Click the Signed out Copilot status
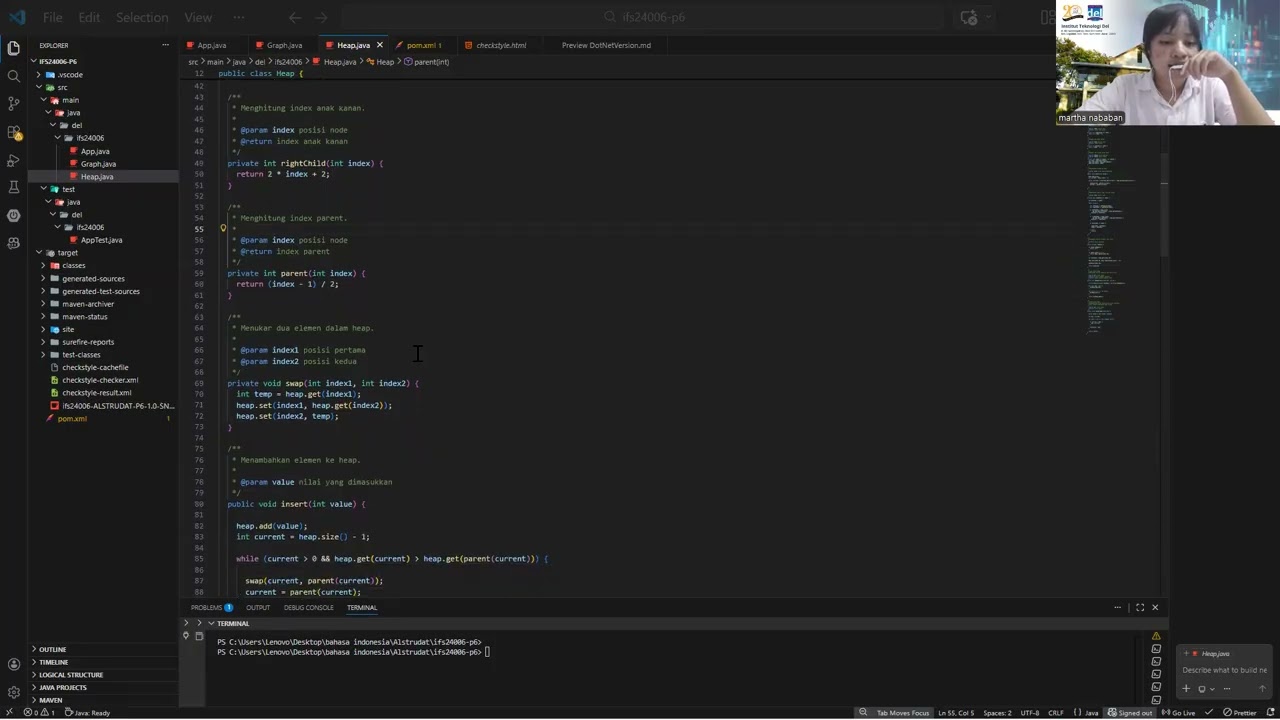The width and height of the screenshot is (1280, 720). (1130, 713)
